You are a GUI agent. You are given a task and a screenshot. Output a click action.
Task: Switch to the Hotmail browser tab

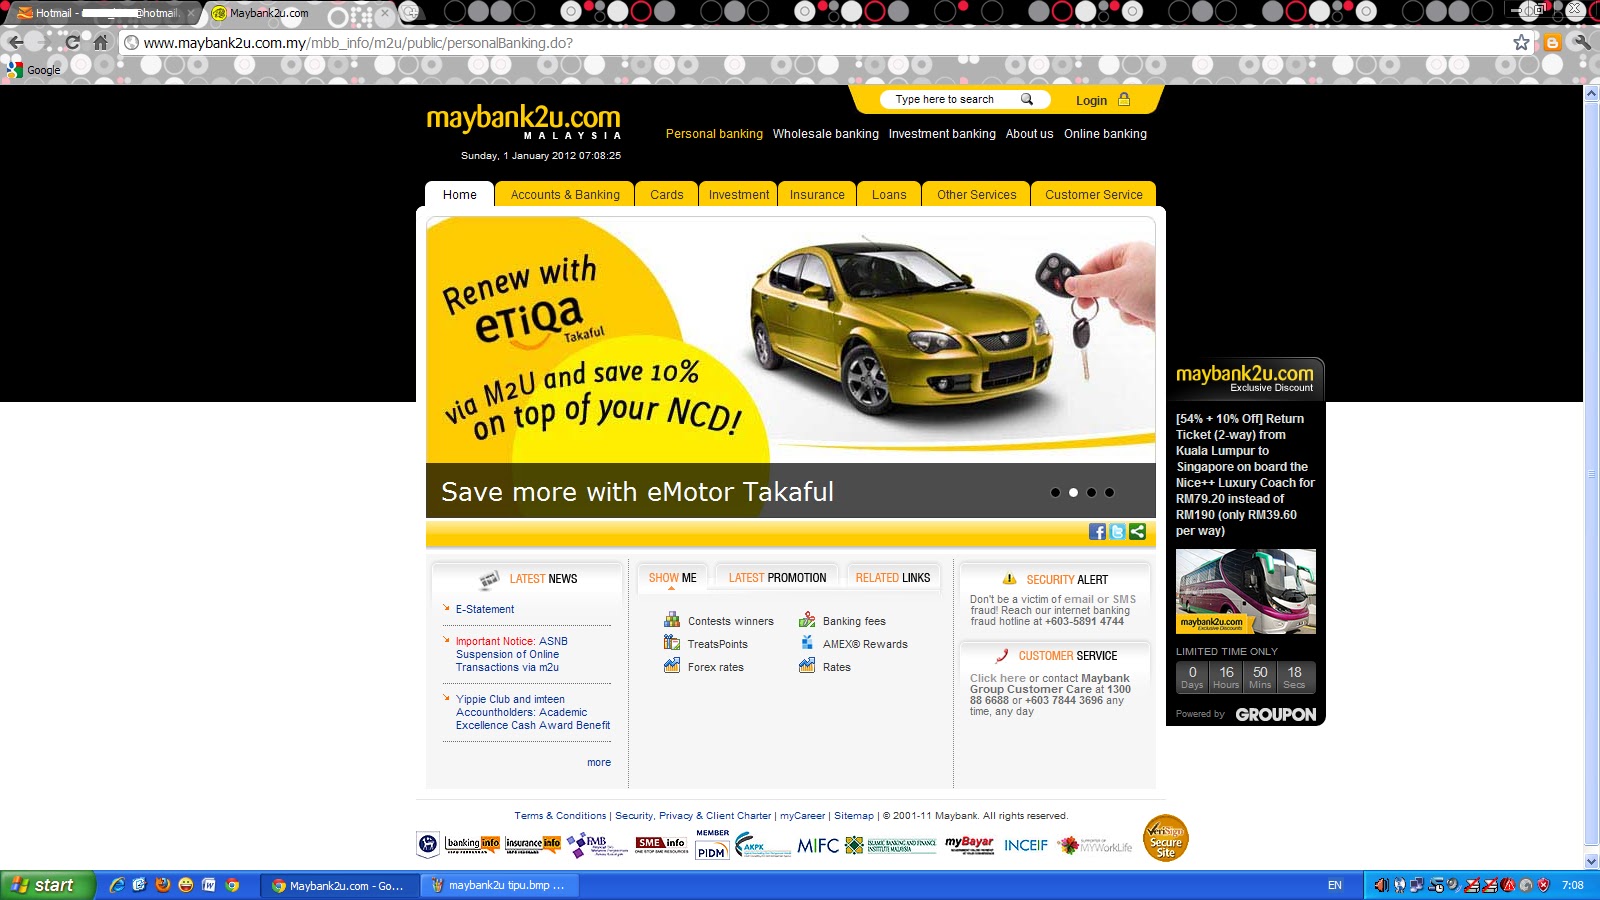click(x=103, y=14)
